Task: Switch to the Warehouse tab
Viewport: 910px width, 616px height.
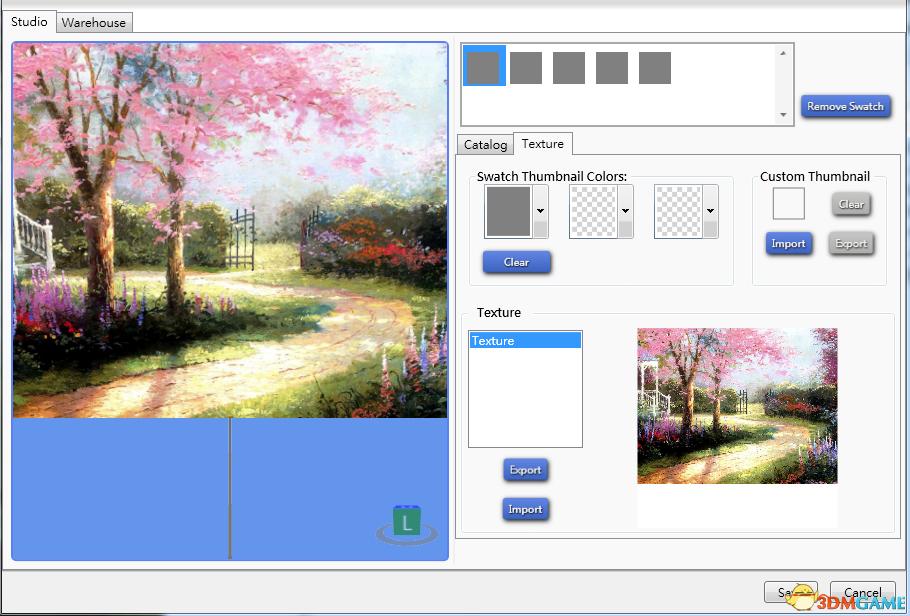Action: coord(94,22)
